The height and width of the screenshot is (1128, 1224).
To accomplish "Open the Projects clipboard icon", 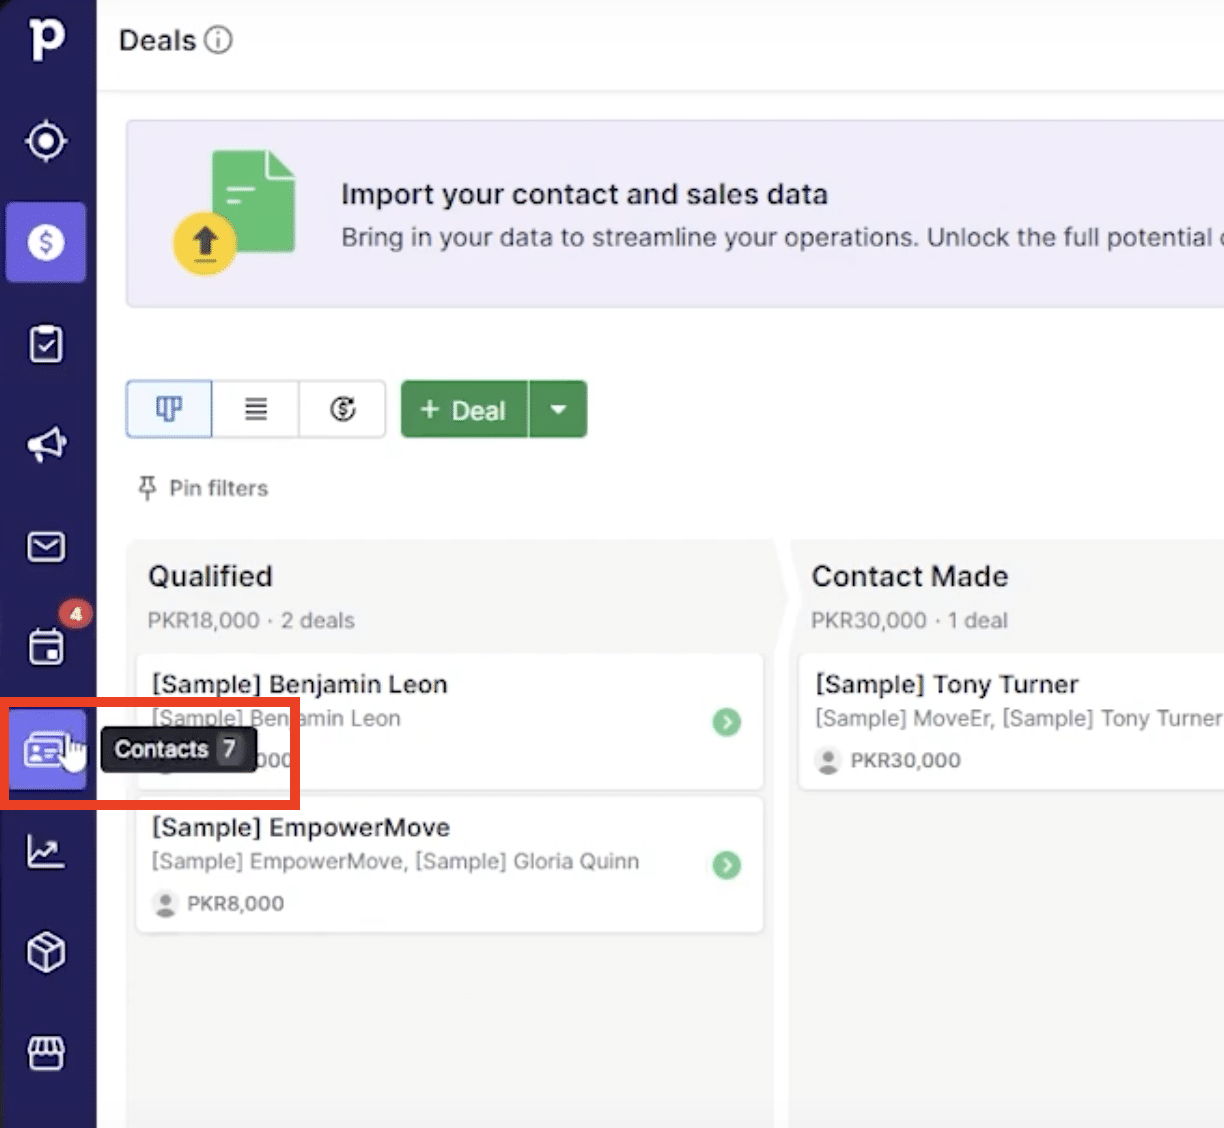I will click(46, 344).
